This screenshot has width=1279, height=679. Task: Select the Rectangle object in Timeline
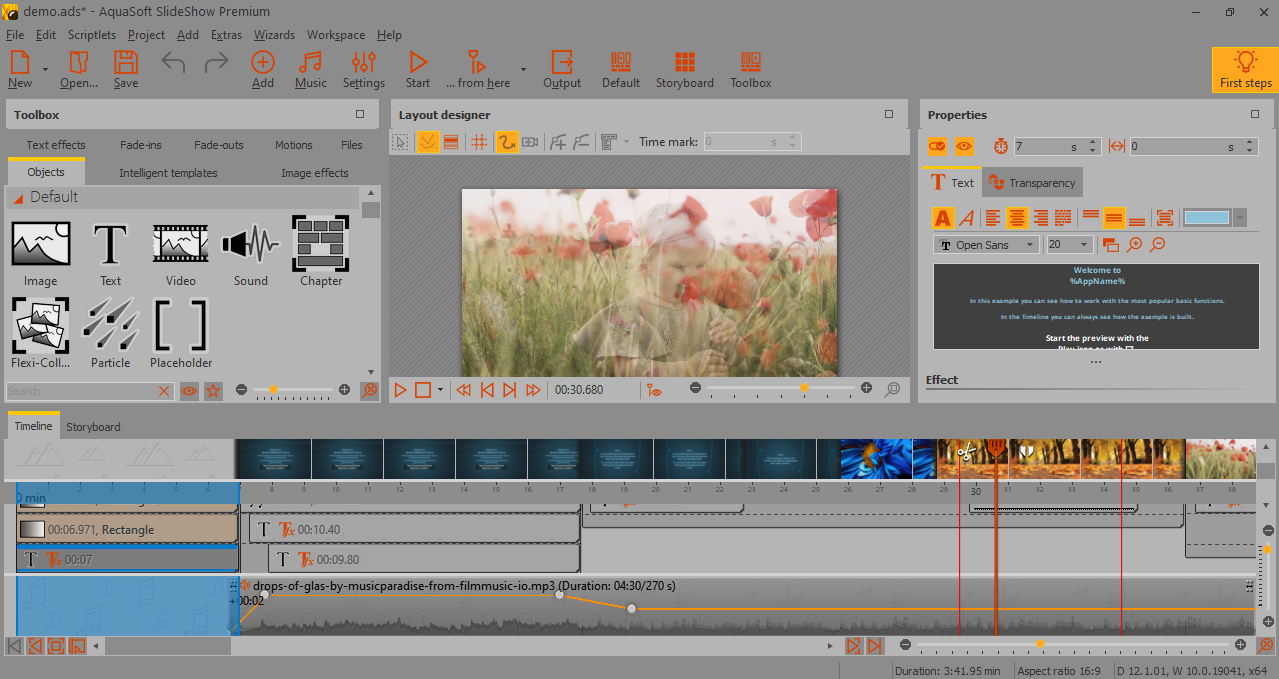(127, 529)
